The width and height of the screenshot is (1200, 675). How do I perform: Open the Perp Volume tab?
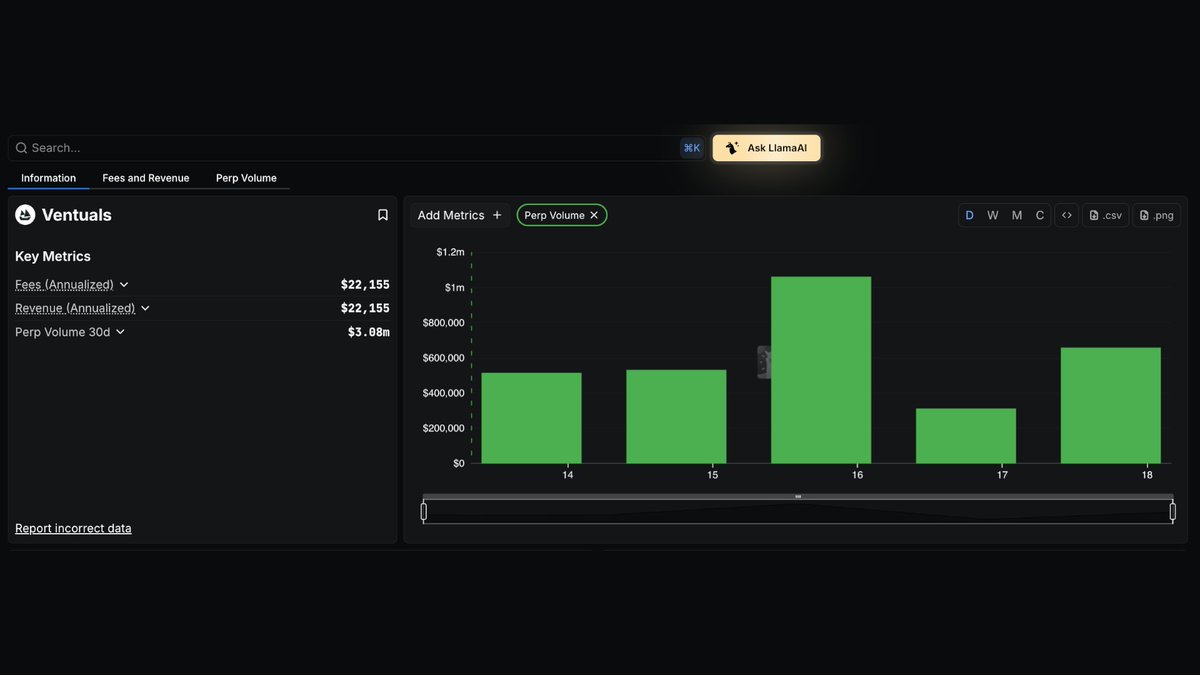click(x=246, y=178)
